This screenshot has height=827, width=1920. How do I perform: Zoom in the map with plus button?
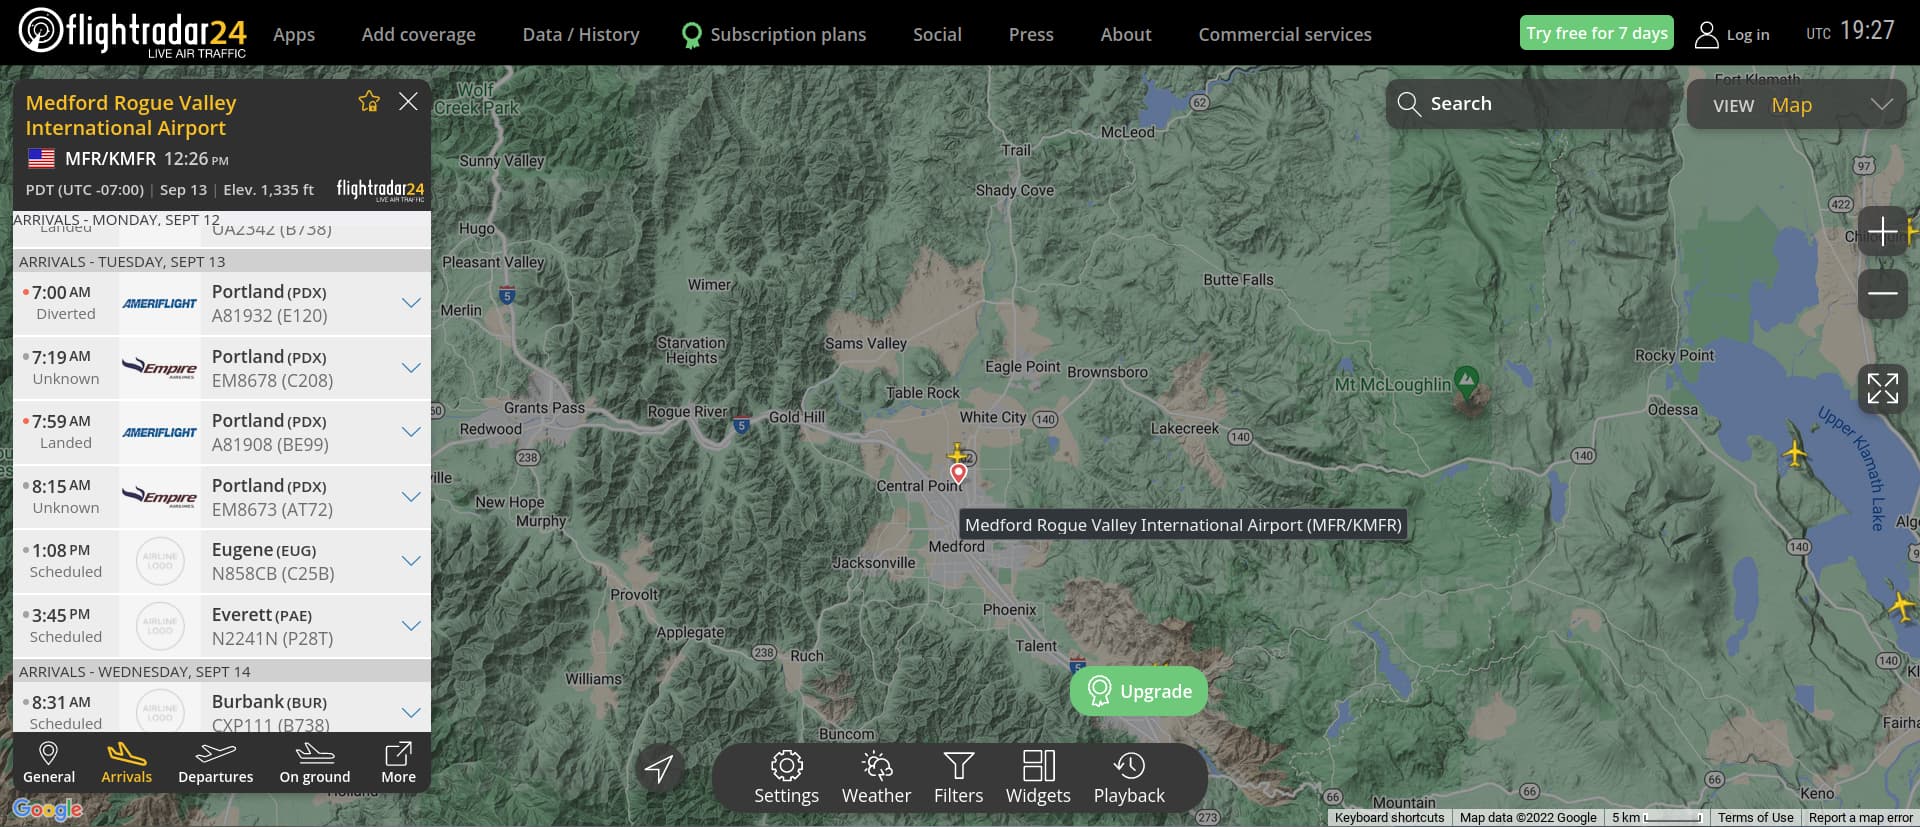(1882, 232)
